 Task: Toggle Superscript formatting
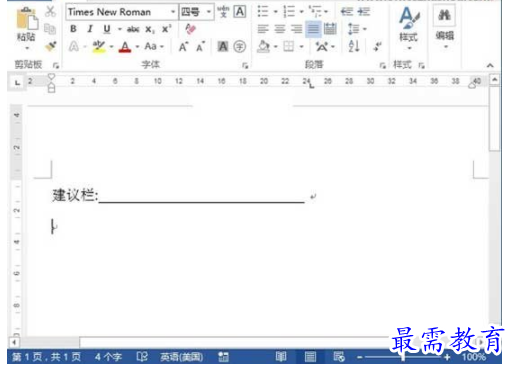166,29
